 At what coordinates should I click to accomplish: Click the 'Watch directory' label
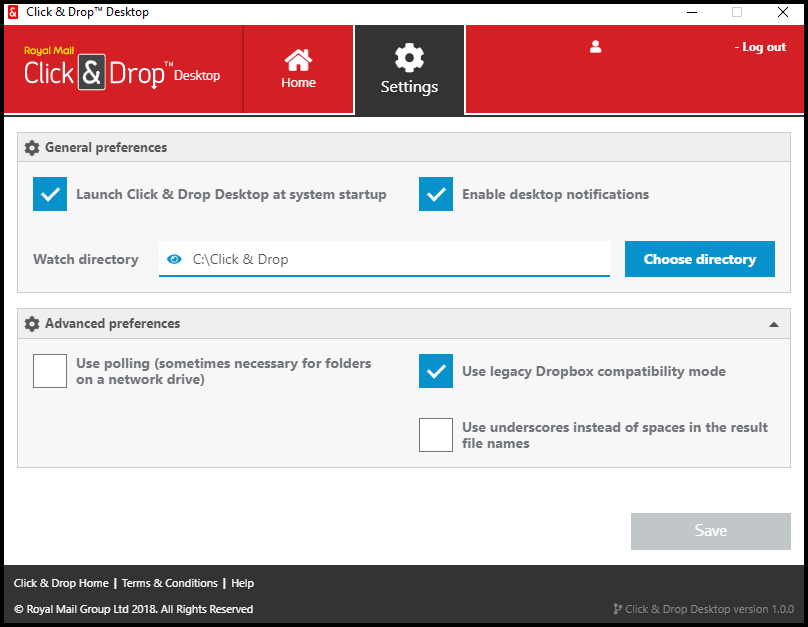click(86, 259)
